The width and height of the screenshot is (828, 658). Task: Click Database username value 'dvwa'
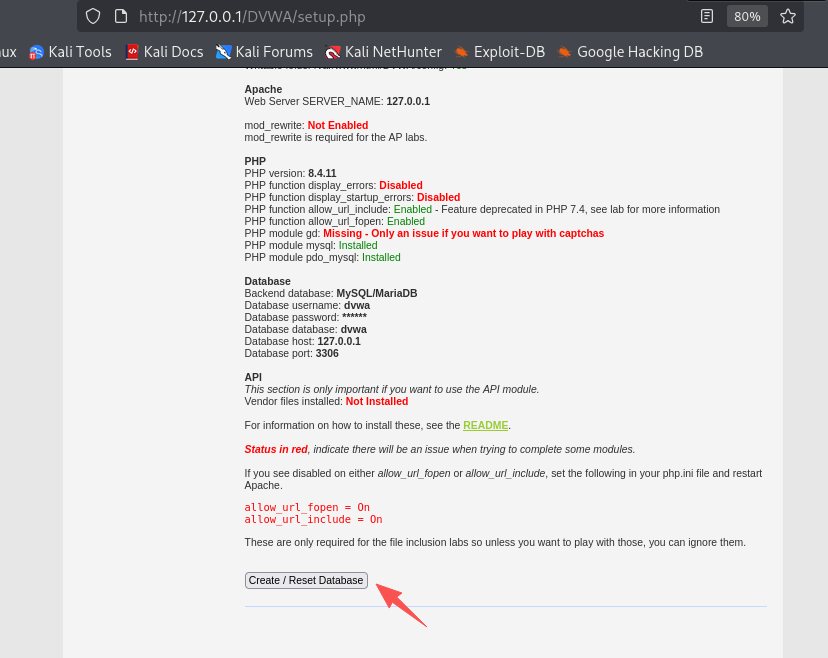click(x=357, y=305)
